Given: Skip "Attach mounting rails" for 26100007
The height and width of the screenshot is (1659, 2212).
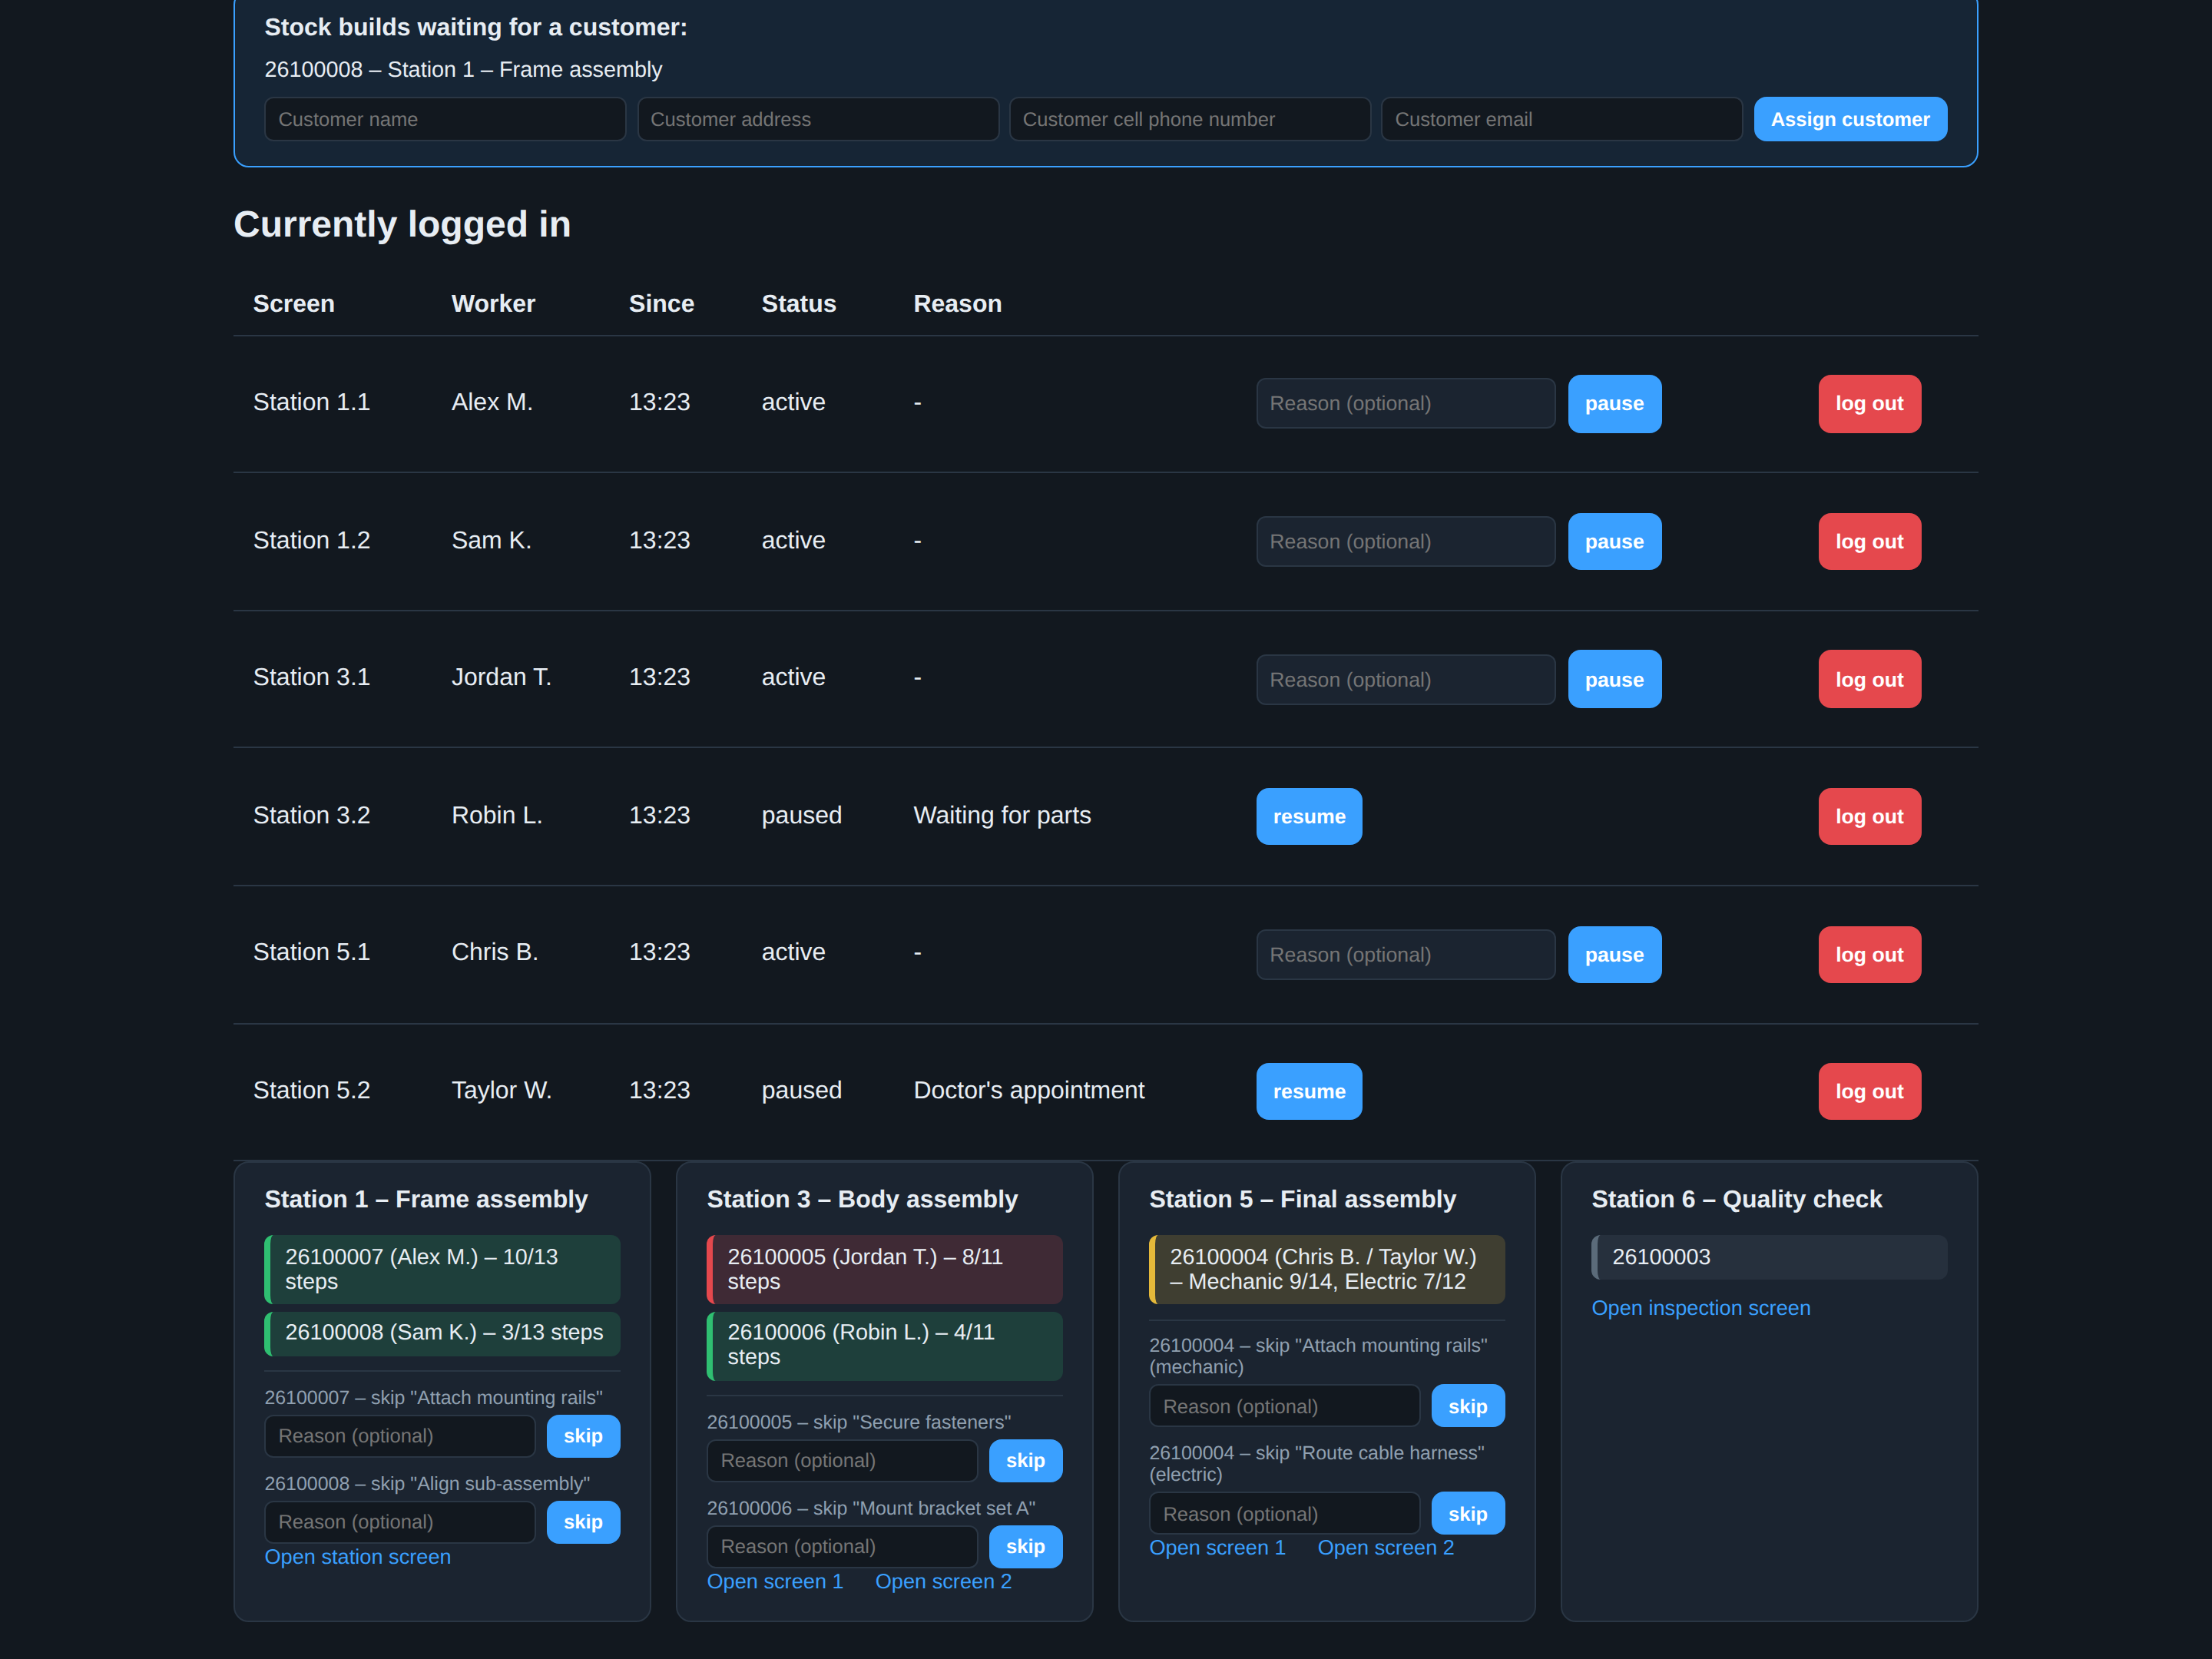Looking at the screenshot, I should click(x=583, y=1436).
